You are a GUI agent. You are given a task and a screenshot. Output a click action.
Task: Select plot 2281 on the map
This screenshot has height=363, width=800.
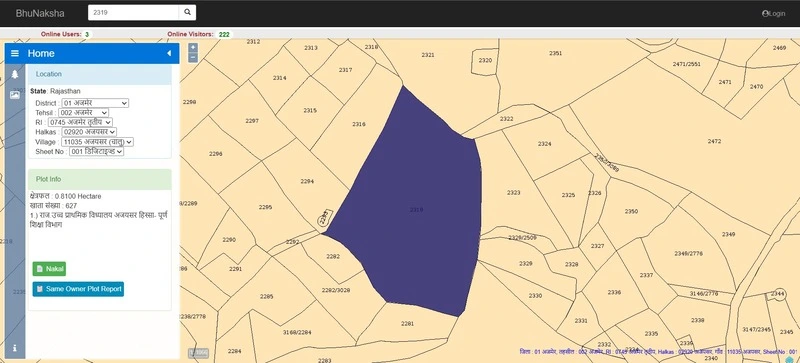[x=407, y=323]
